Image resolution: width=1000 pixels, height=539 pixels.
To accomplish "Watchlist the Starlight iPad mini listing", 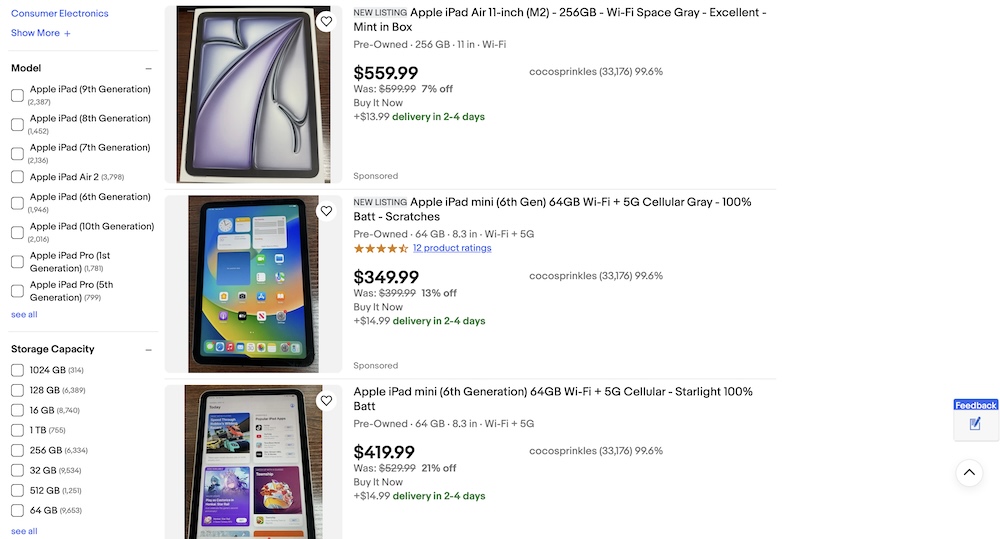I will click(326, 401).
